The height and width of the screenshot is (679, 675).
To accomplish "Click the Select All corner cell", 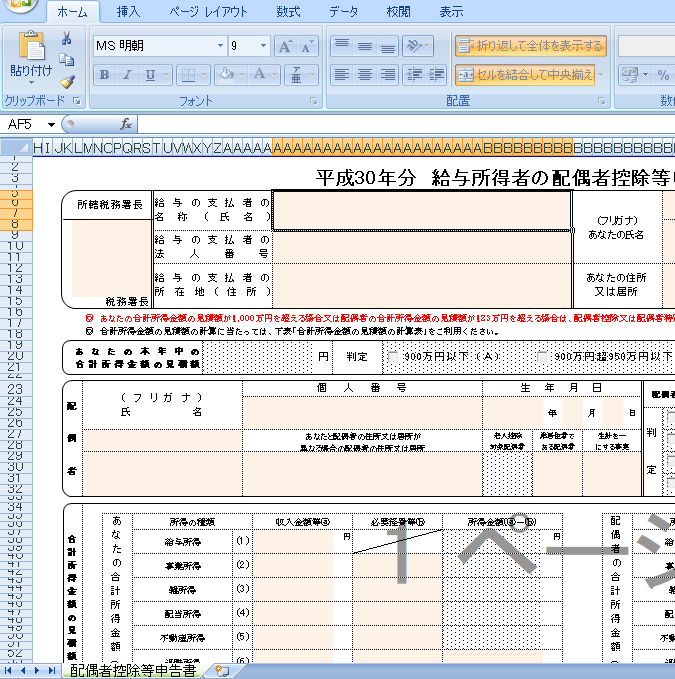I will [x=16, y=147].
